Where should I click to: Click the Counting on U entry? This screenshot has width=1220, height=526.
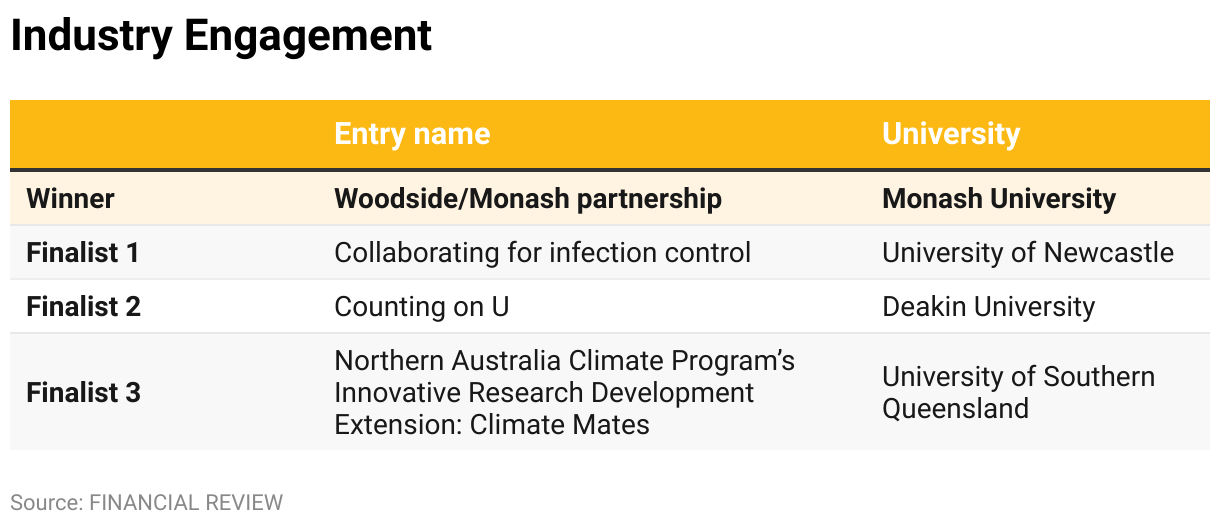coord(421,306)
